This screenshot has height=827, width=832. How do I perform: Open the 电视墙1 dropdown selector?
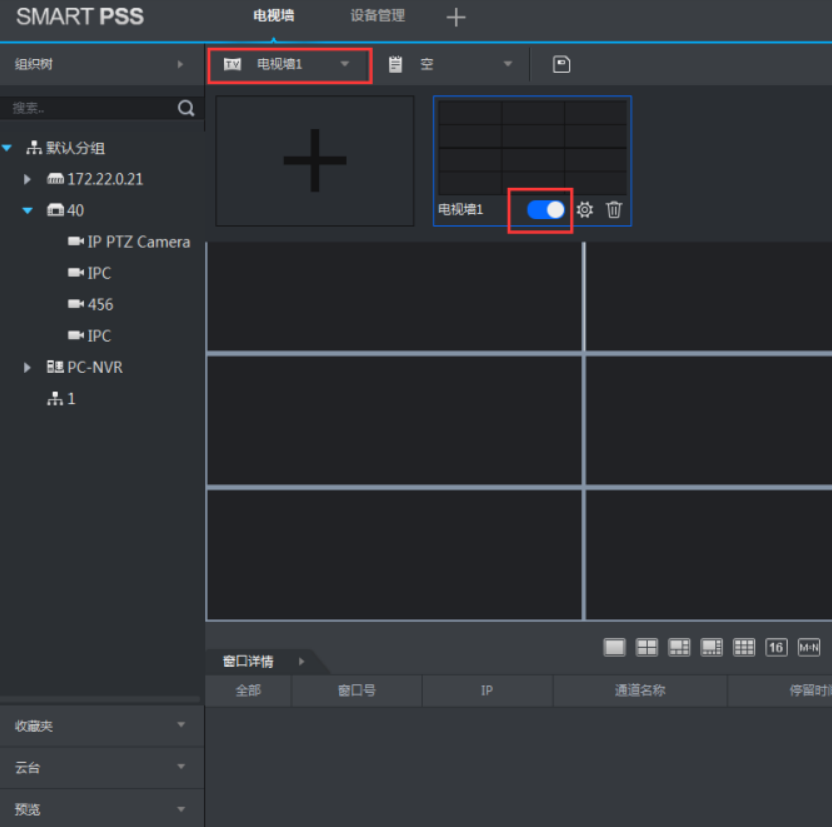(x=289, y=64)
